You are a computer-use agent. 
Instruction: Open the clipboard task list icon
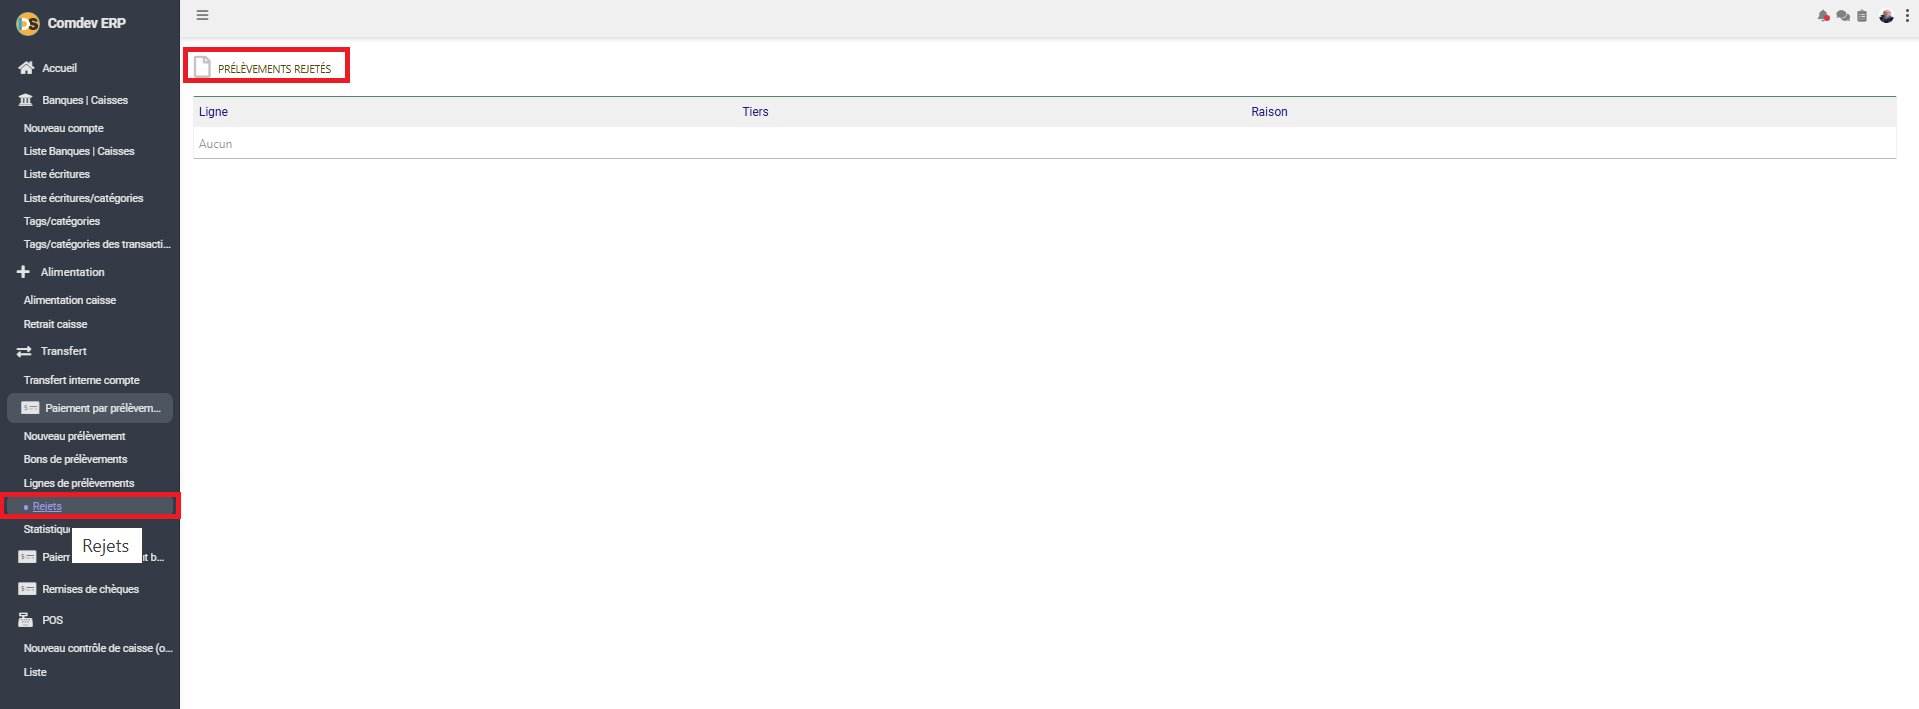tap(1862, 16)
